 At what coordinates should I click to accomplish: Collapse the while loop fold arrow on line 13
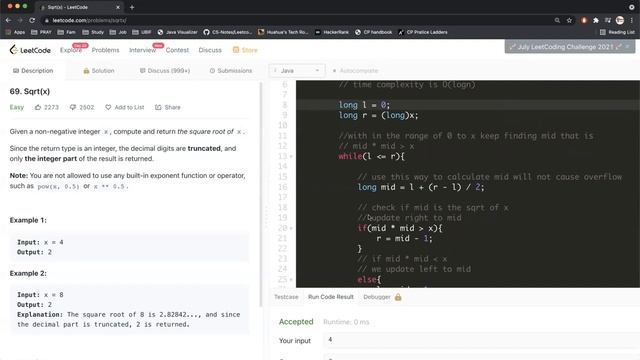pos(291,156)
